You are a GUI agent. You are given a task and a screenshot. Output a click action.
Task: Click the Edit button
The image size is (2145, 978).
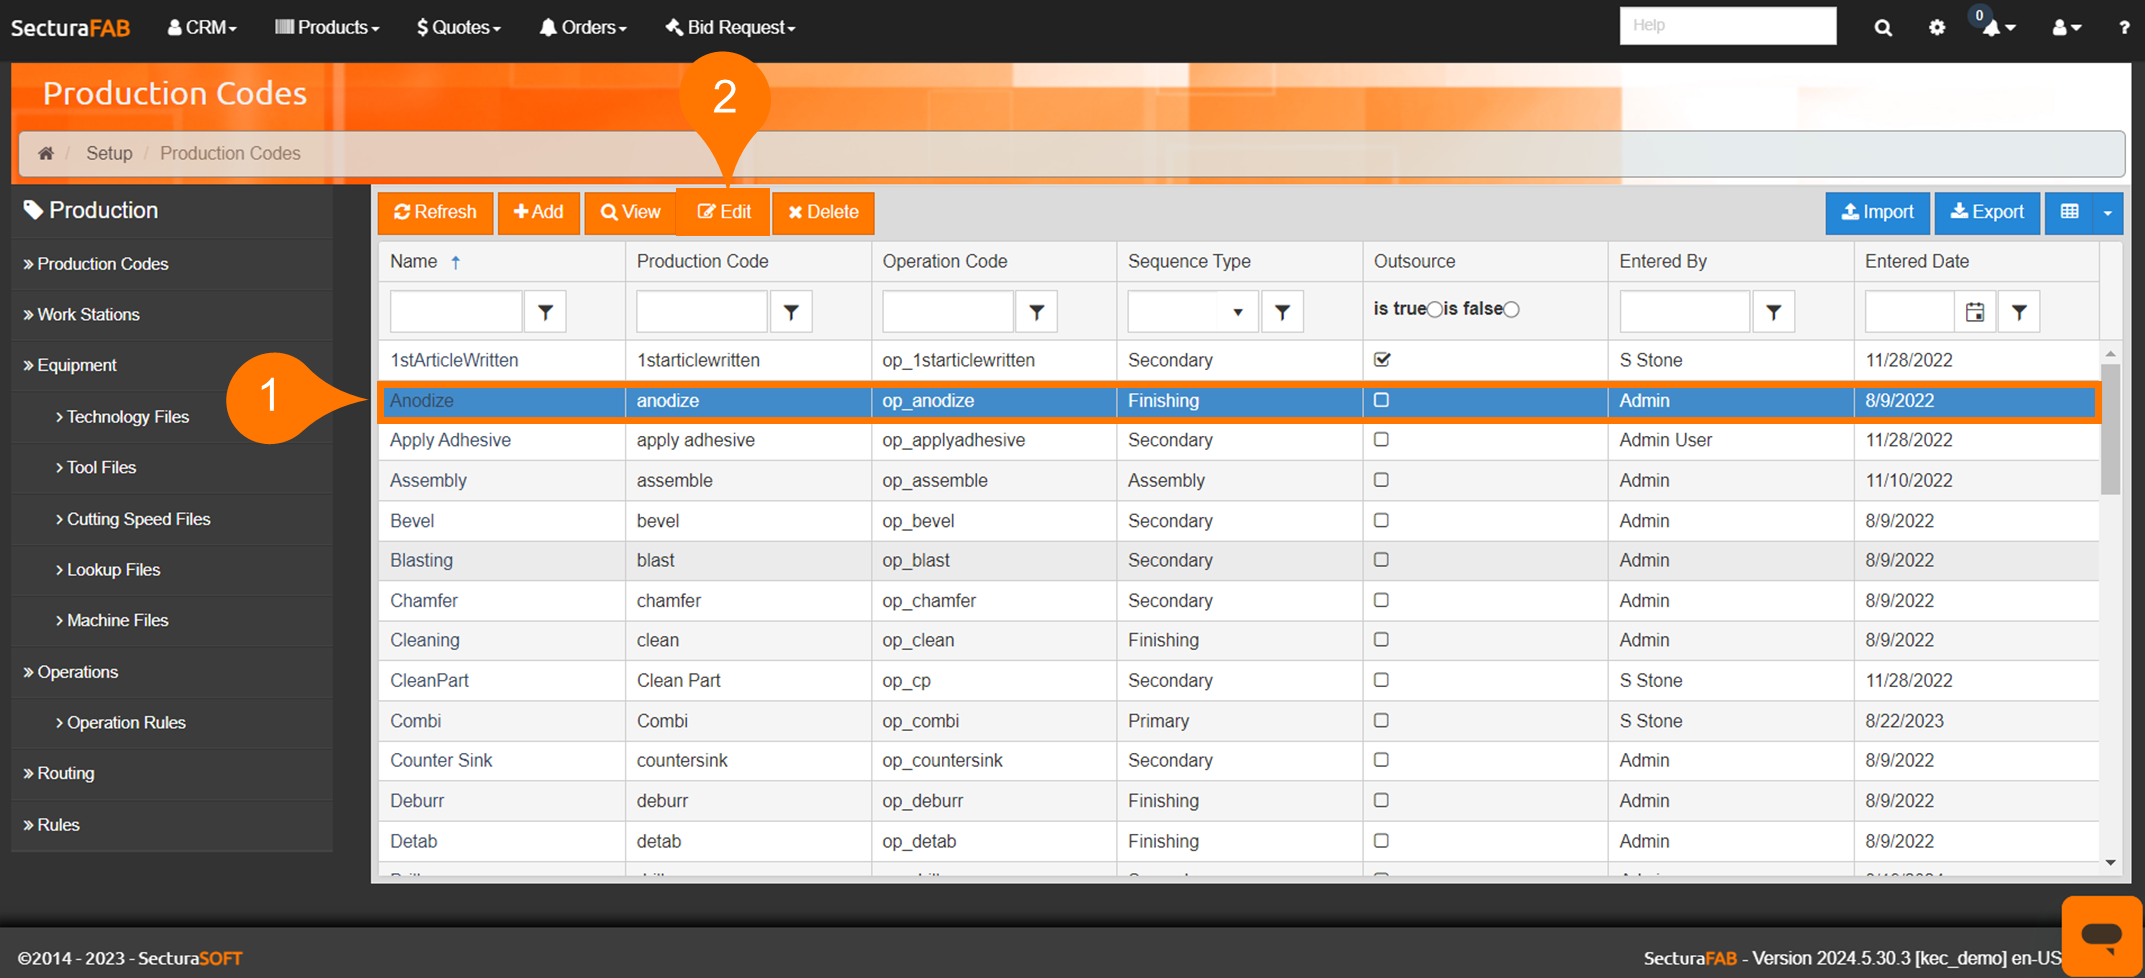724,212
